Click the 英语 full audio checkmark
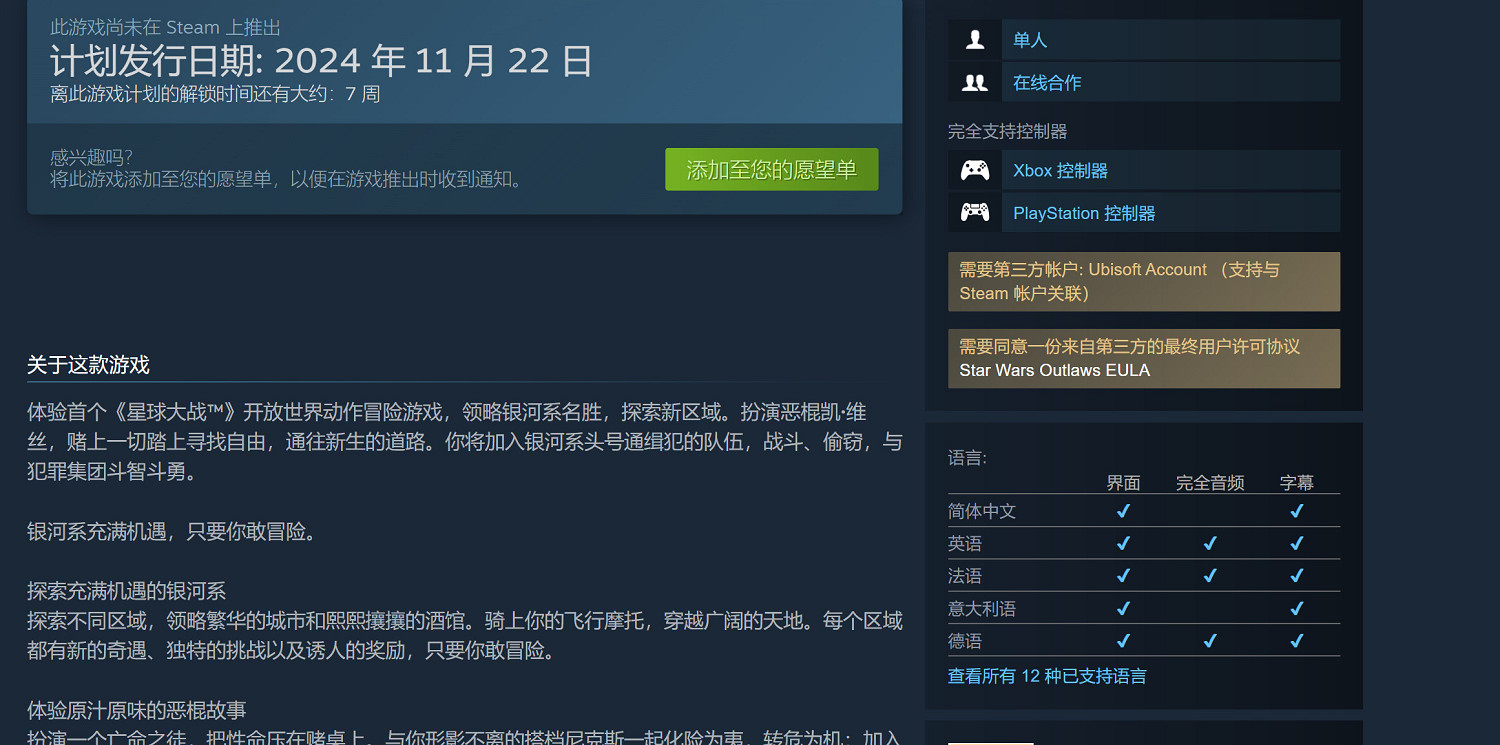Screen dimensions: 1500x745 coord(1209,543)
